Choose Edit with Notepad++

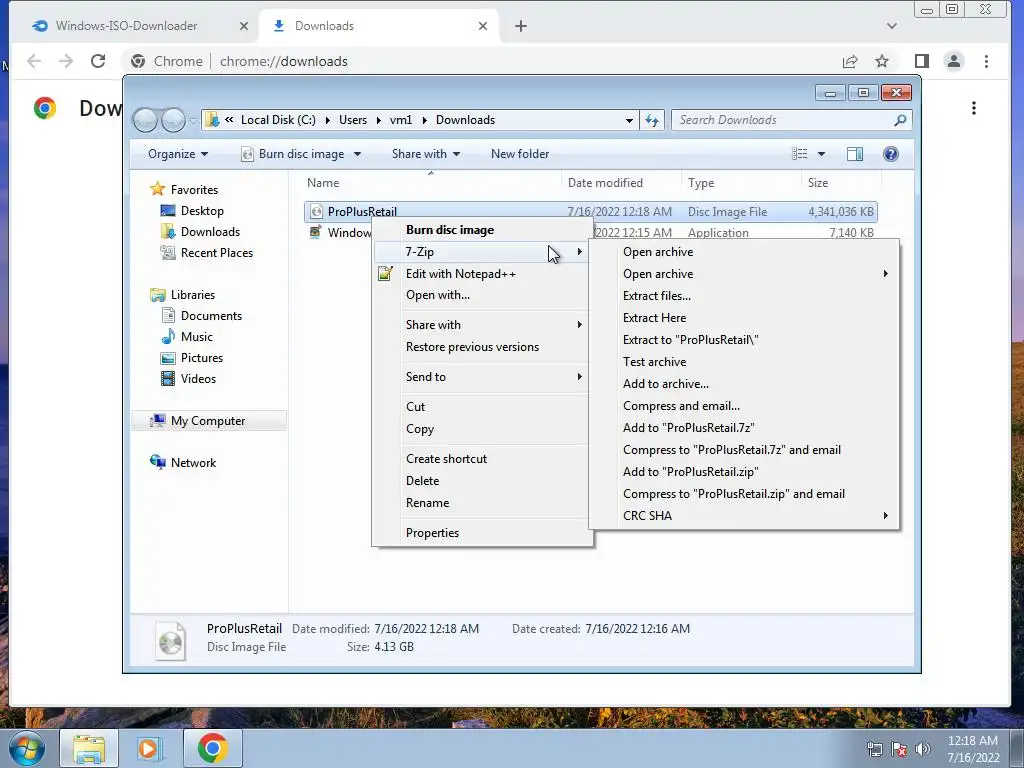click(x=482, y=274)
